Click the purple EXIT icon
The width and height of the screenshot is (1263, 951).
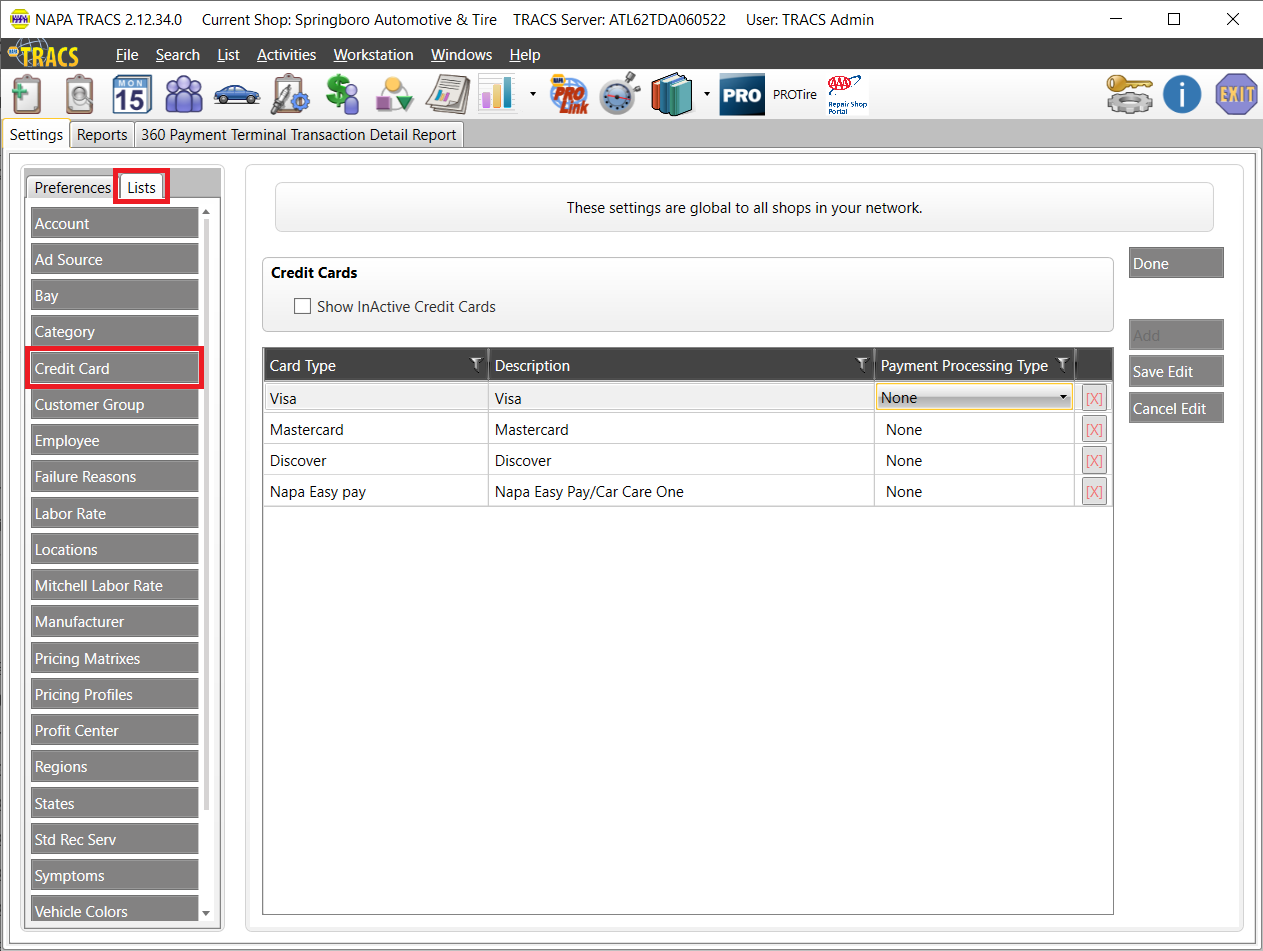[x=1236, y=95]
